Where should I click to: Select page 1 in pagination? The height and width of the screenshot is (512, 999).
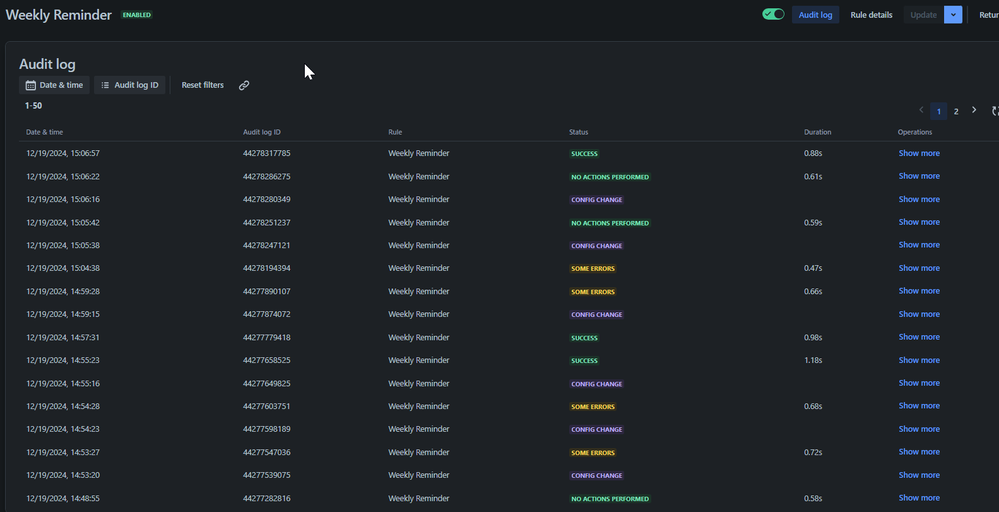click(x=938, y=111)
